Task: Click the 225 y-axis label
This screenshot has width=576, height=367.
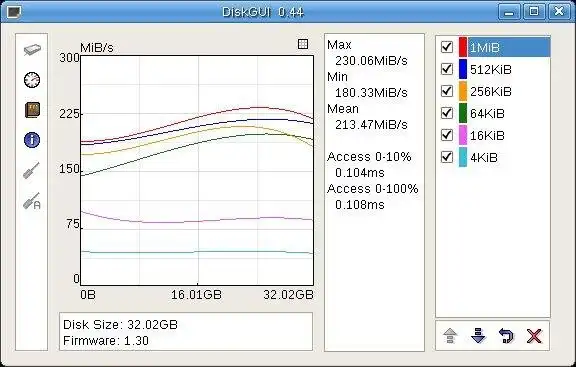Action: 69,114
